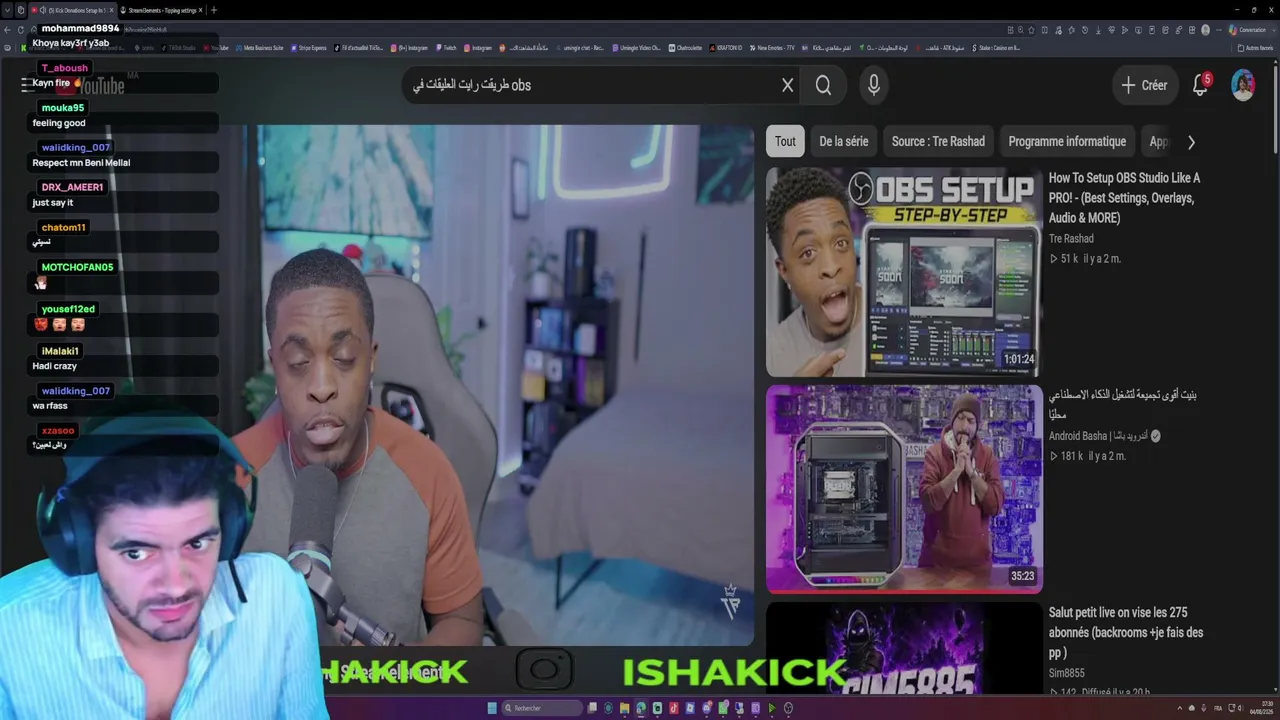Open the Autres favoris bookmarks folder
Screen dimensions: 1280x720
[x=1256, y=47]
